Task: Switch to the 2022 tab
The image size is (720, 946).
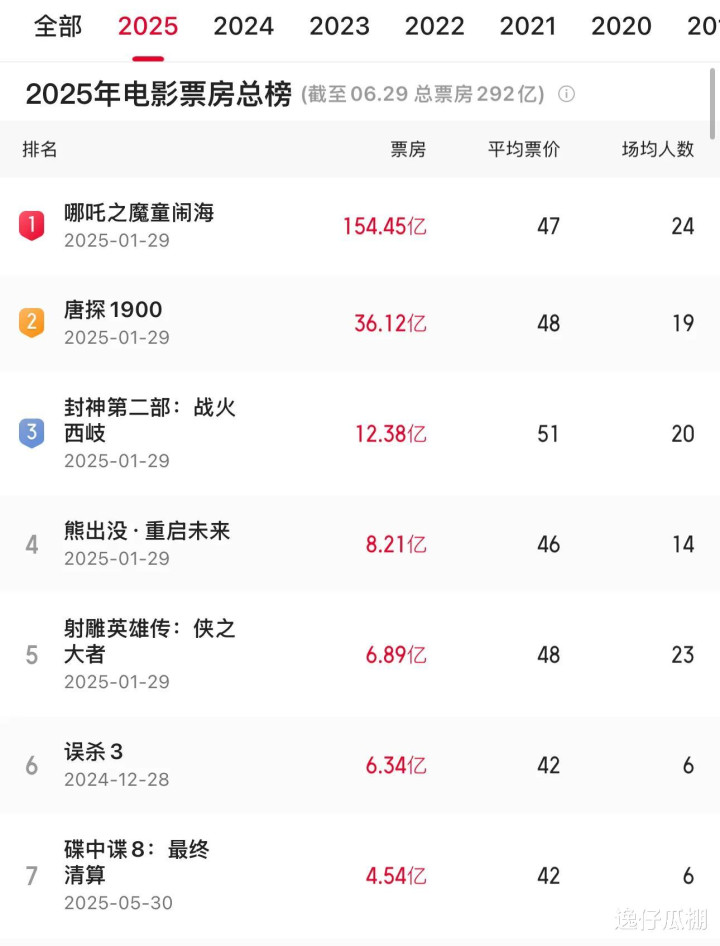Action: 435,27
